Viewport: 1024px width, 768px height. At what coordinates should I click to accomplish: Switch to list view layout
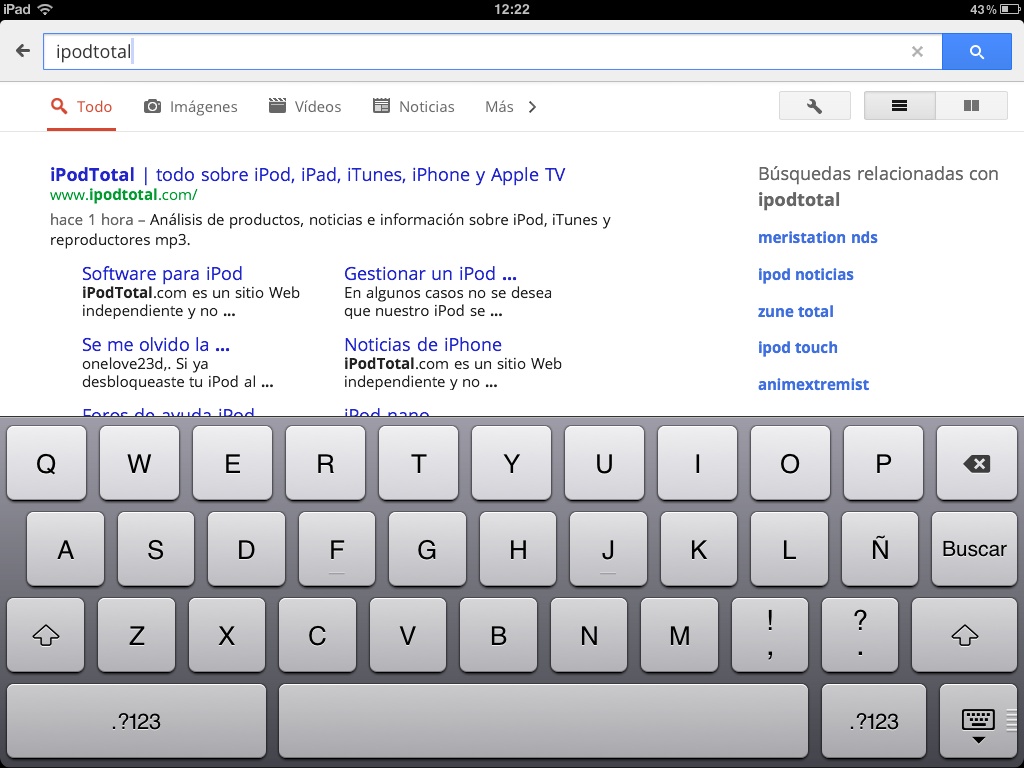899,106
